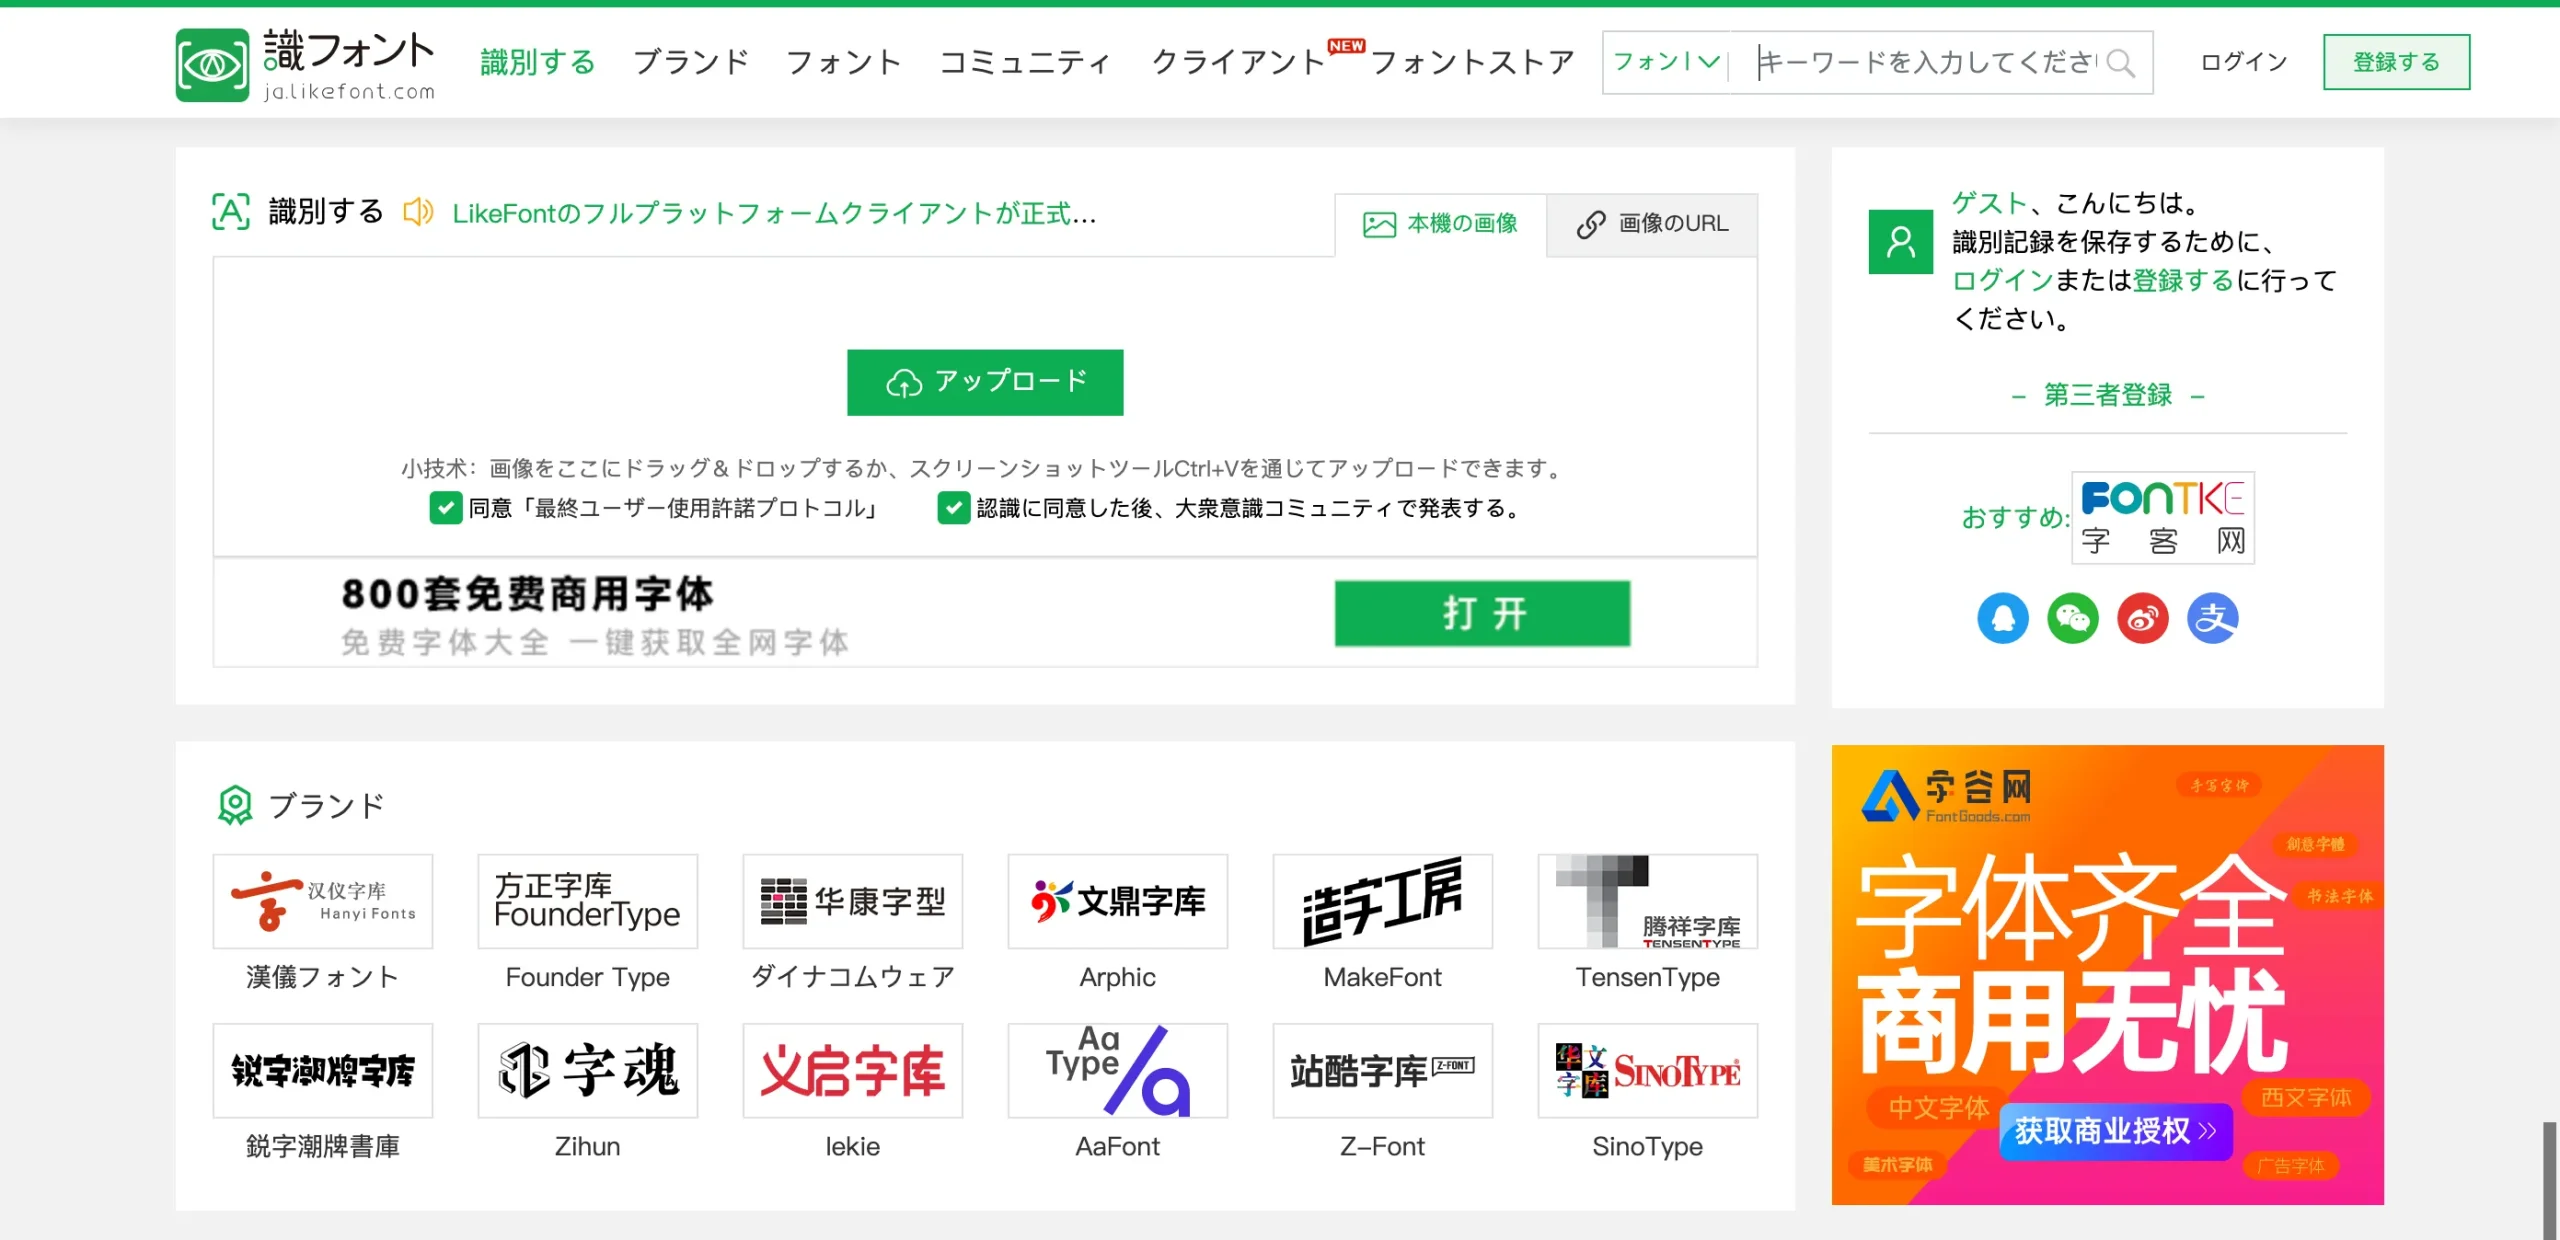
Task: Open the FONTKE recommended site thumbnail
Action: (x=2163, y=518)
